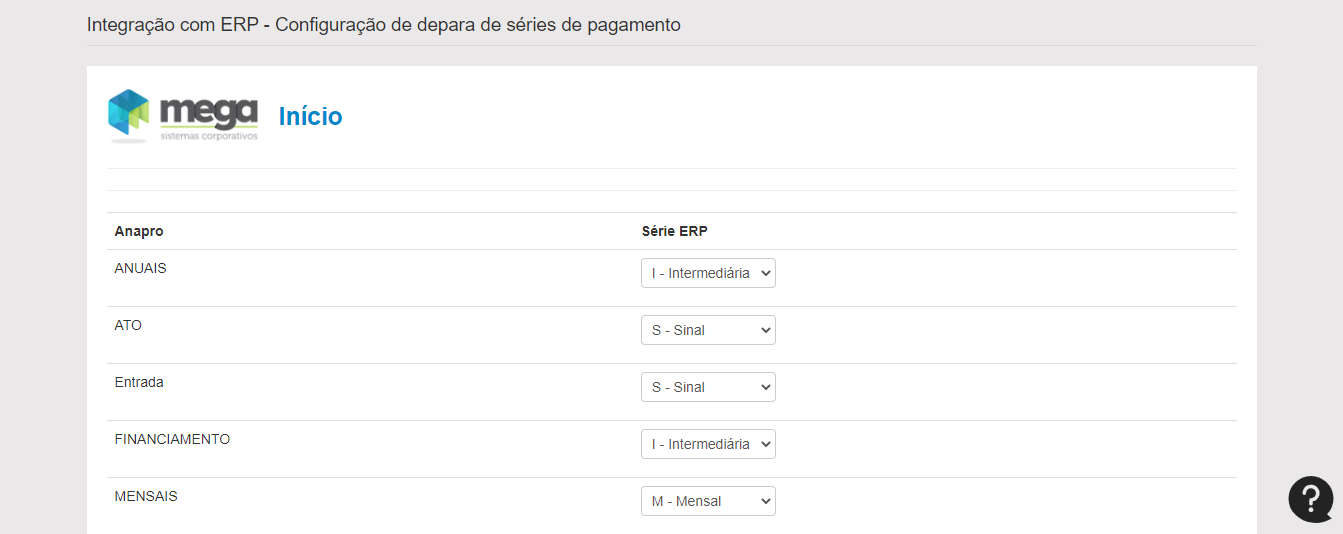Viewport: 1343px width, 534px height.
Task: Select the ATO row label
Action: 128,325
